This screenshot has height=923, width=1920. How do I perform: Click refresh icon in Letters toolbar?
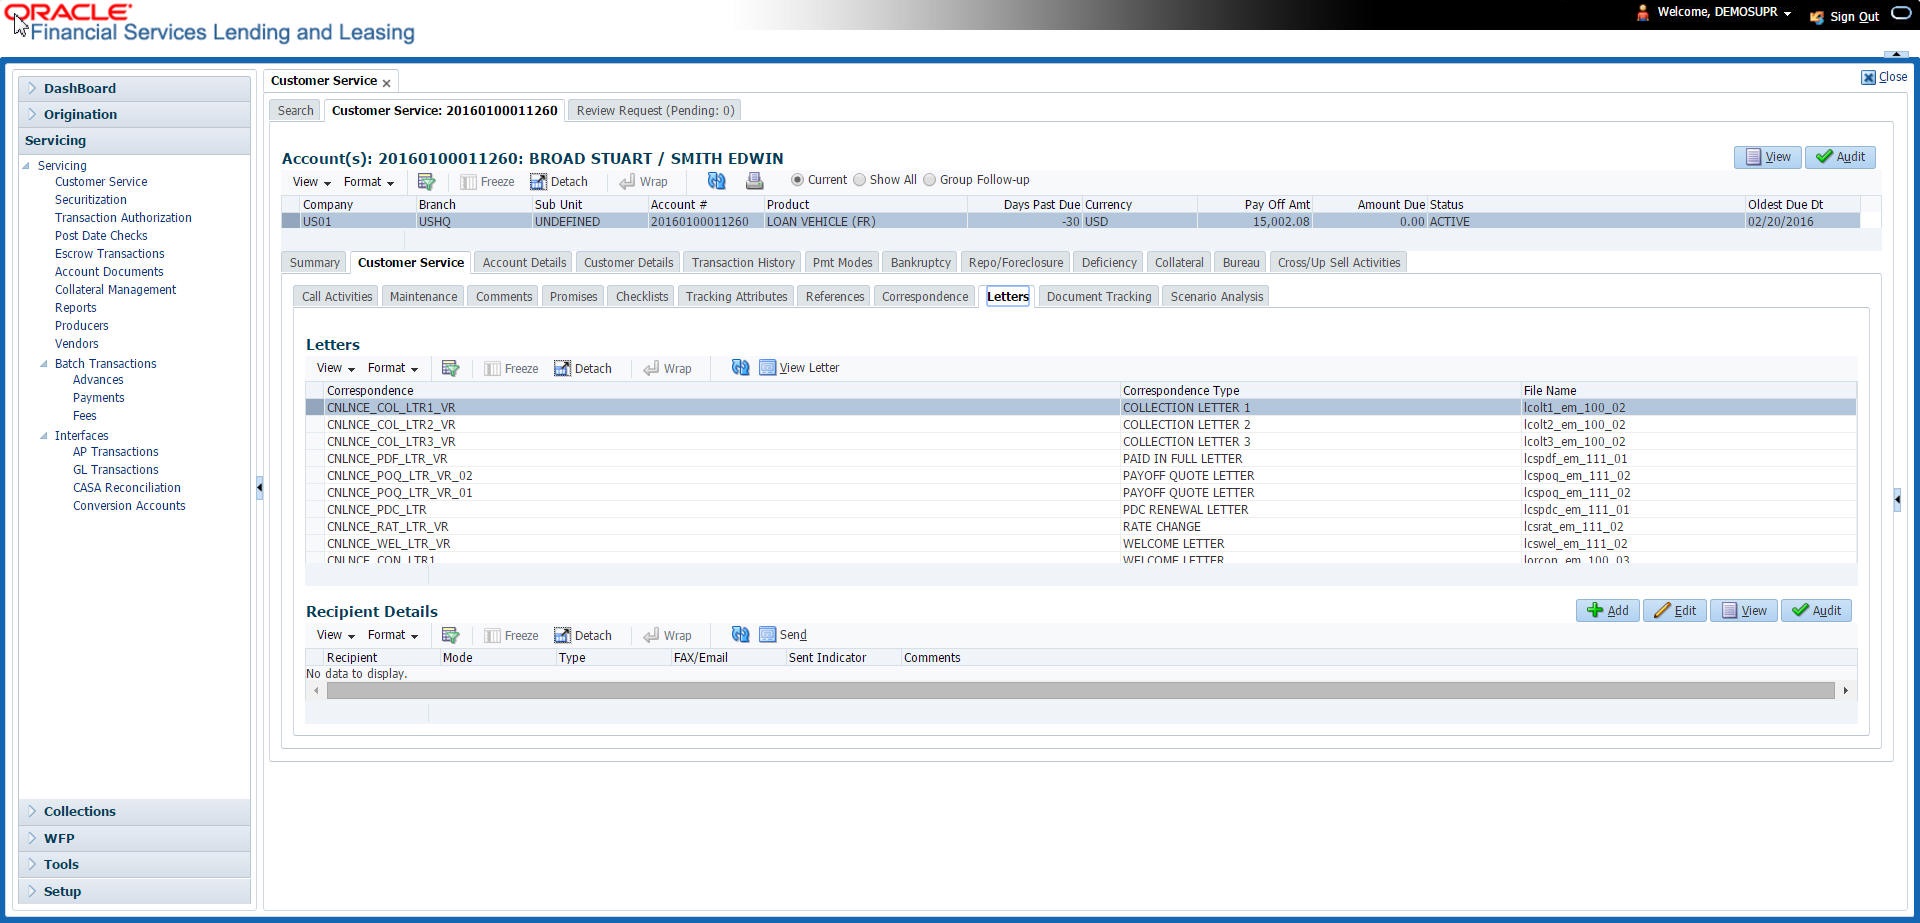point(740,367)
